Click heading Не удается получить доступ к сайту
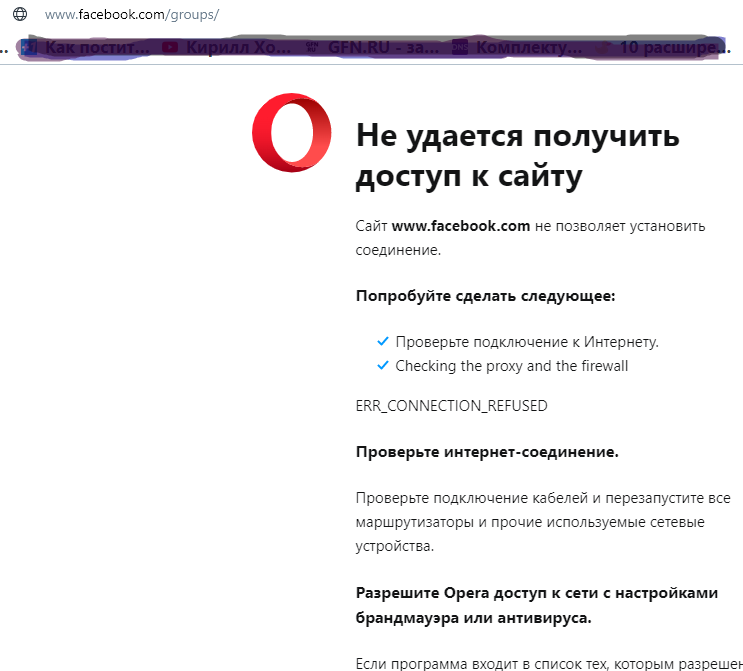This screenshot has width=743, height=671. tap(517, 157)
